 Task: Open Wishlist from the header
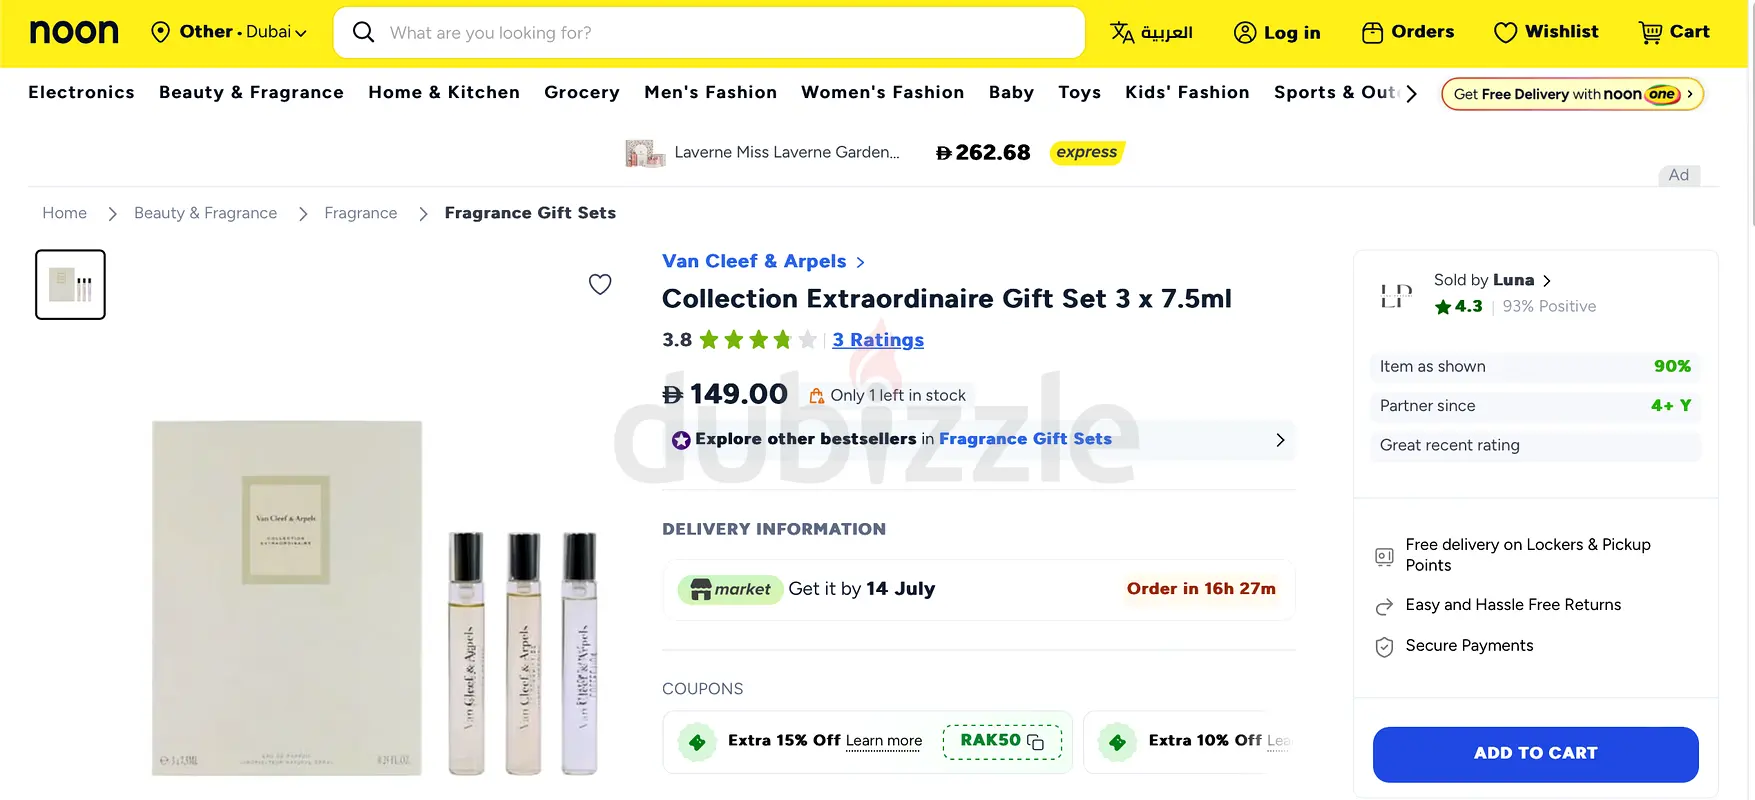point(1546,32)
